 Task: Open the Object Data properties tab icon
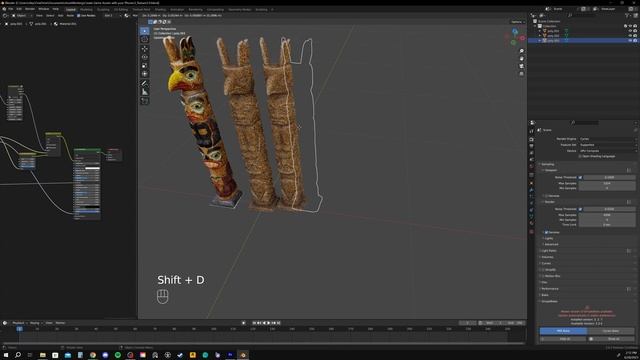tap(531, 217)
